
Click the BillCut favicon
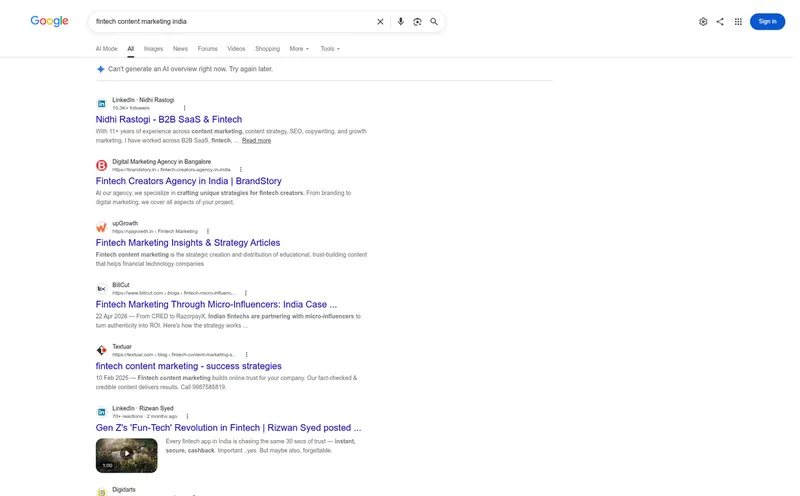(x=102, y=289)
